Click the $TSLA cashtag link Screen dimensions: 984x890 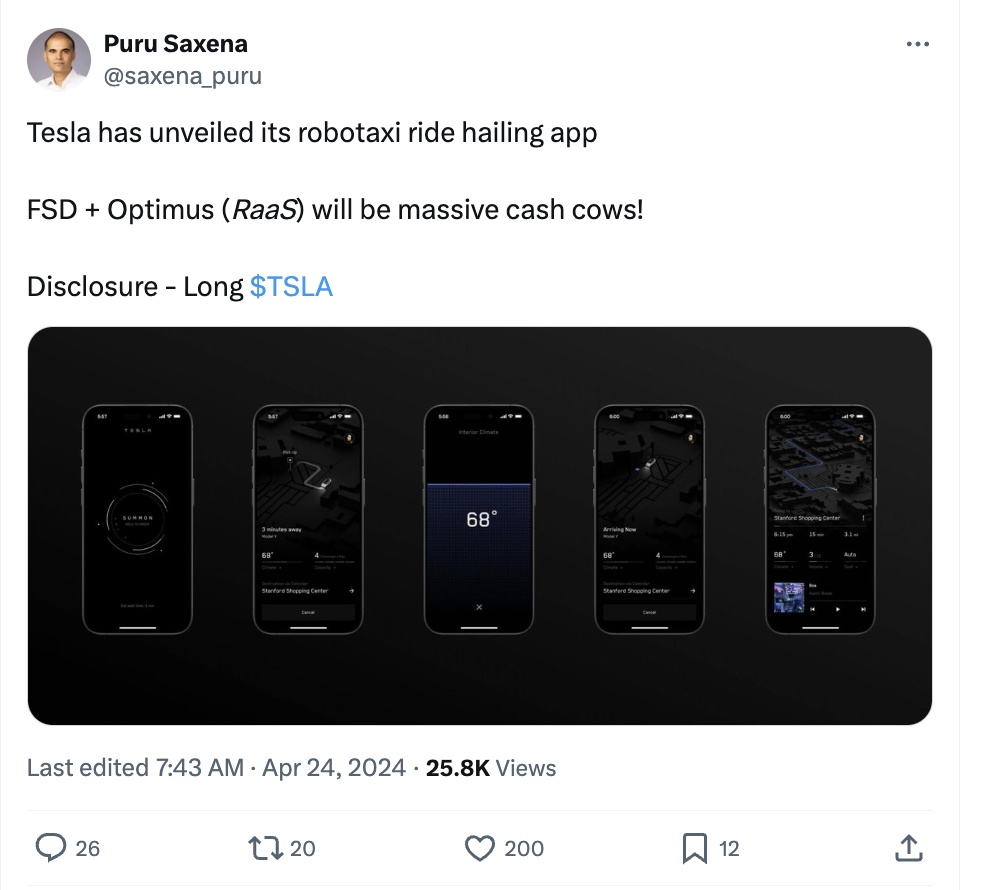[291, 287]
